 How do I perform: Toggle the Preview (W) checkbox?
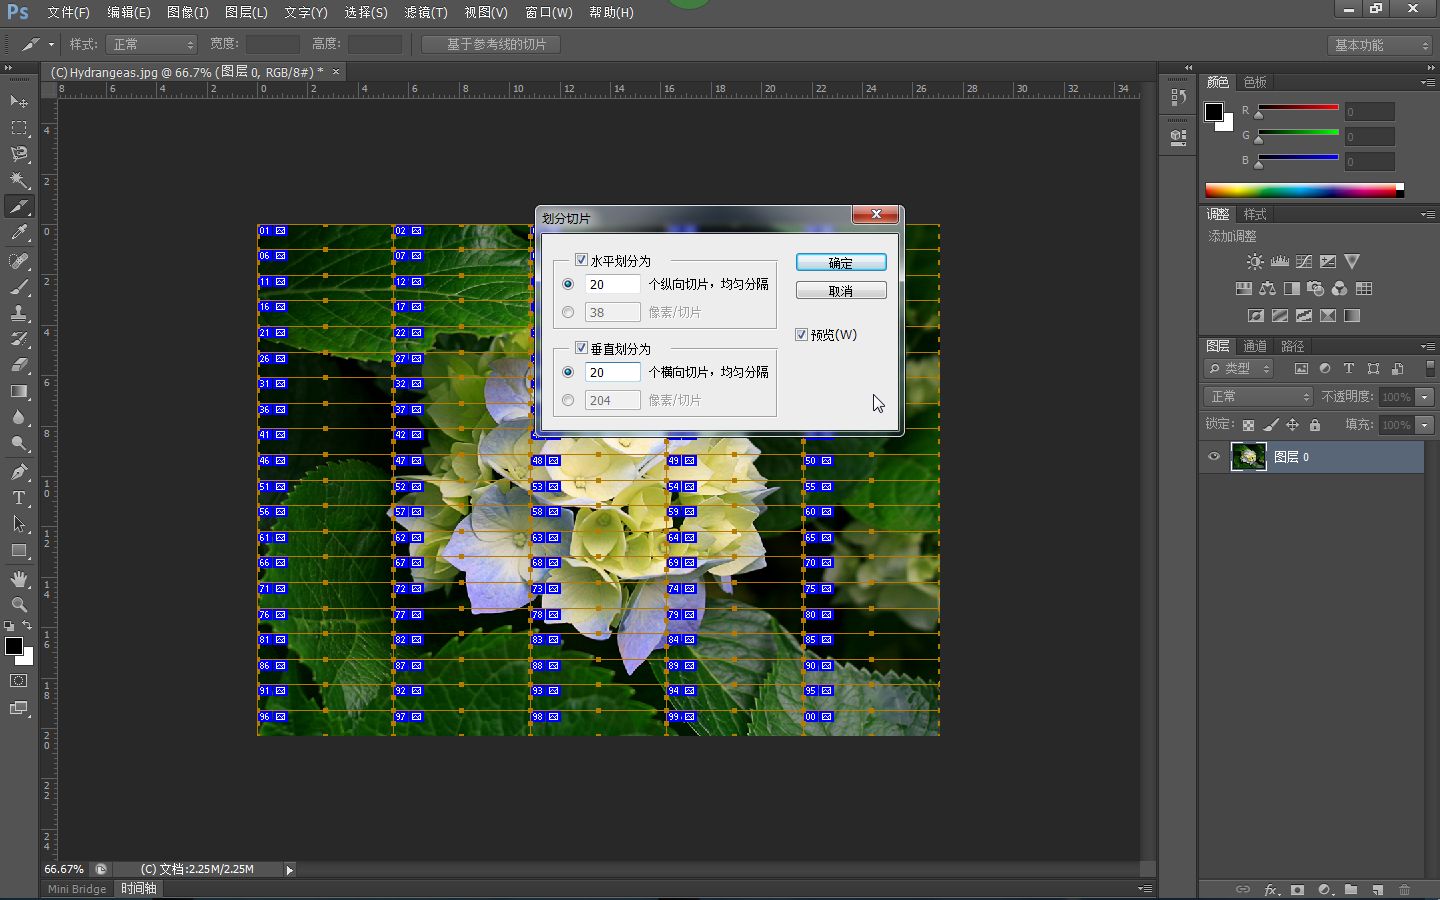801,334
